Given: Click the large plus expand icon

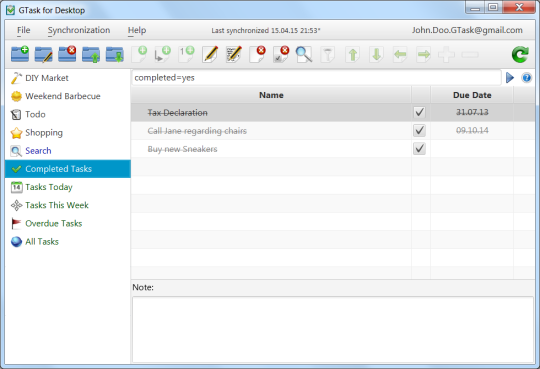Looking at the screenshot, I should coord(446,54).
